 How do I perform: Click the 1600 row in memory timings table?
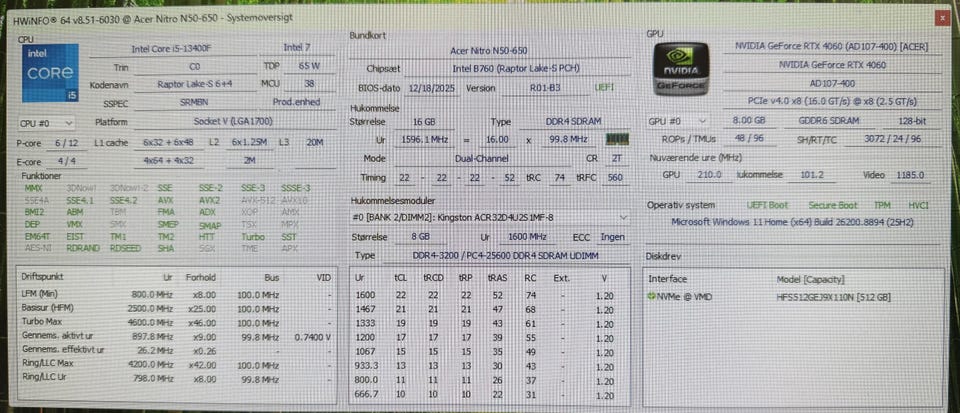point(488,295)
